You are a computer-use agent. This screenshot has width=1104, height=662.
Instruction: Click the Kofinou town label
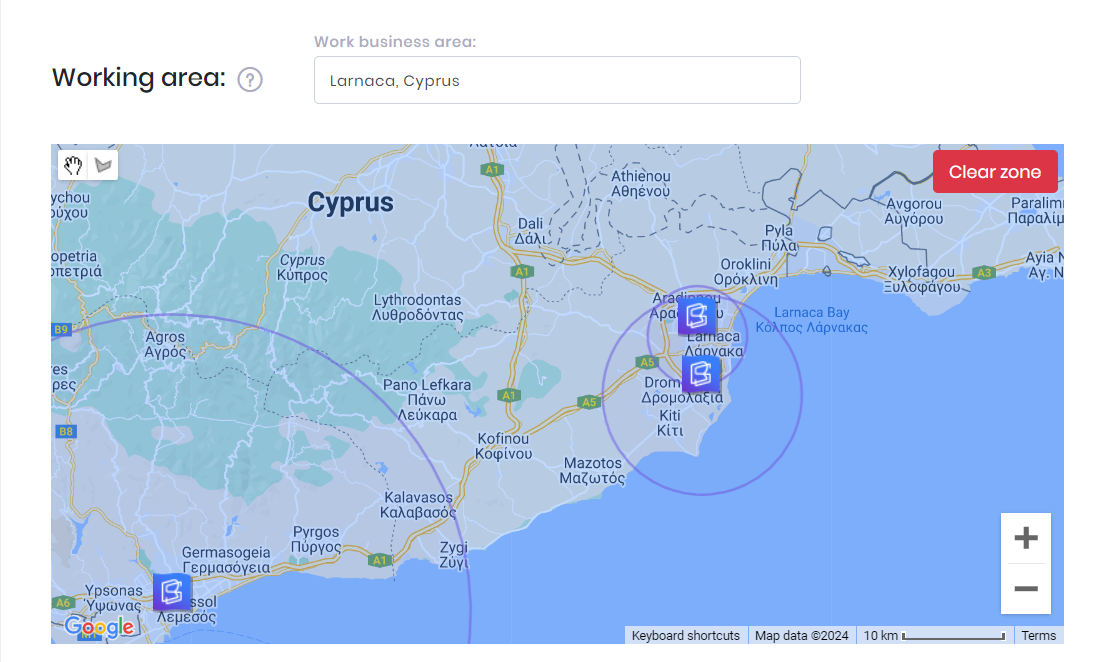tap(505, 446)
